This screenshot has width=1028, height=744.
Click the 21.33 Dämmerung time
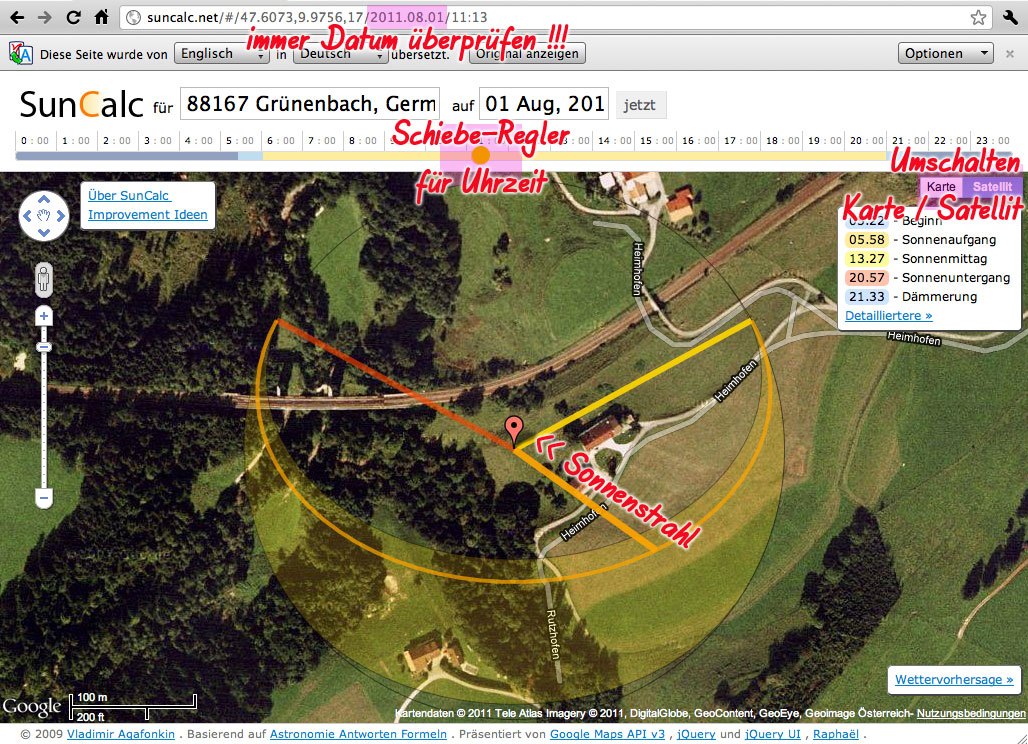(867, 297)
